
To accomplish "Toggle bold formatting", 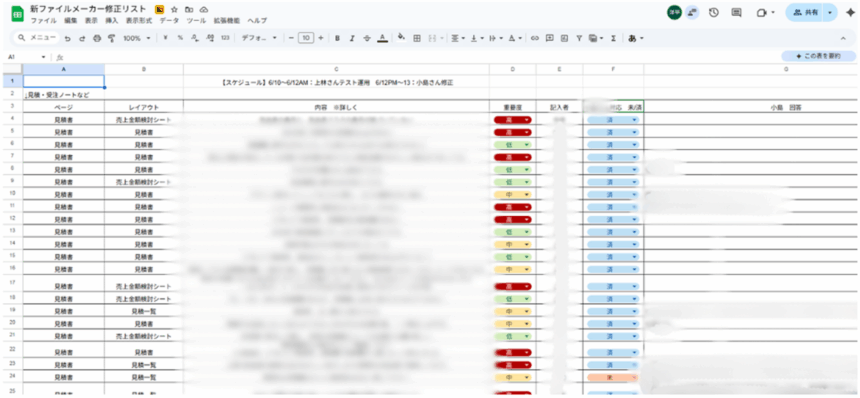I will [337, 38].
